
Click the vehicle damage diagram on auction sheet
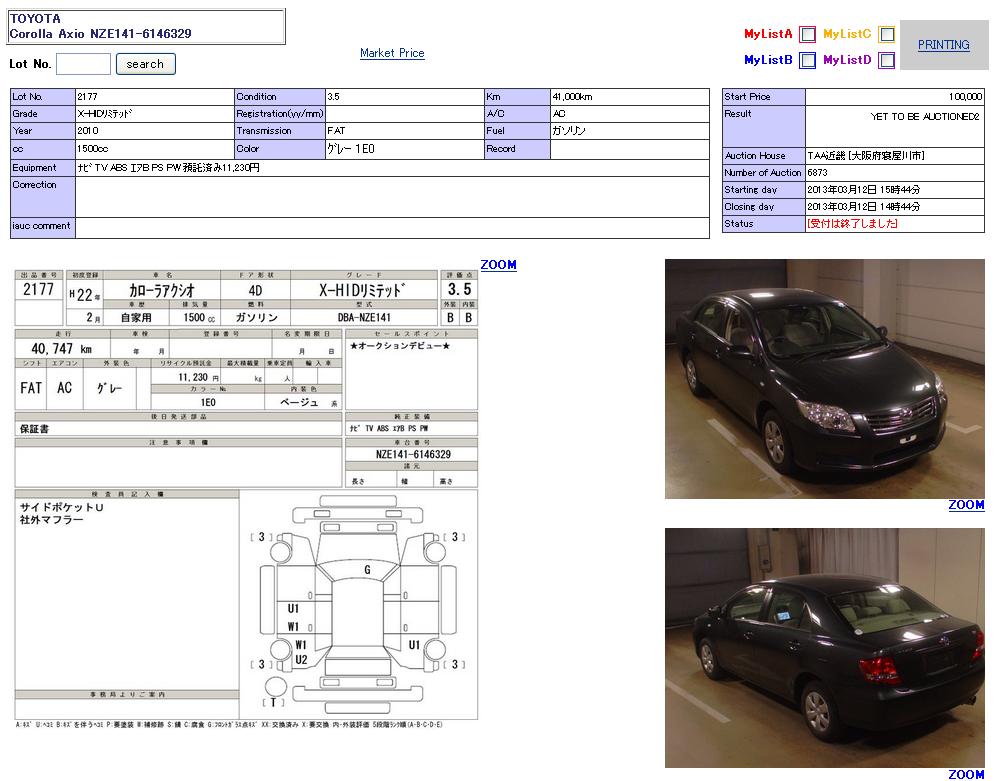[358, 603]
